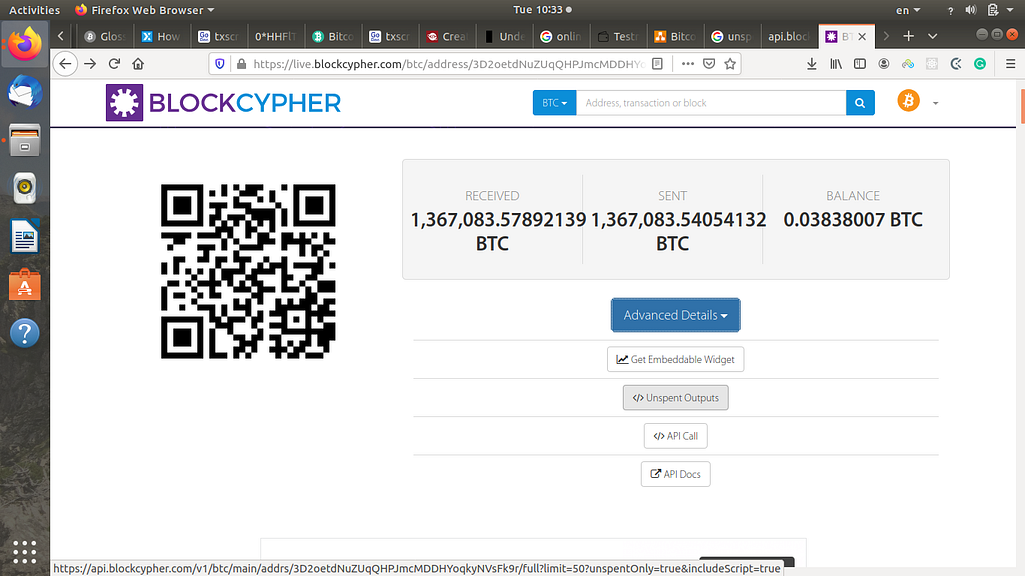Switch to the api.blockcypher browser tab
Image resolution: width=1025 pixels, height=576 pixels.
point(789,36)
